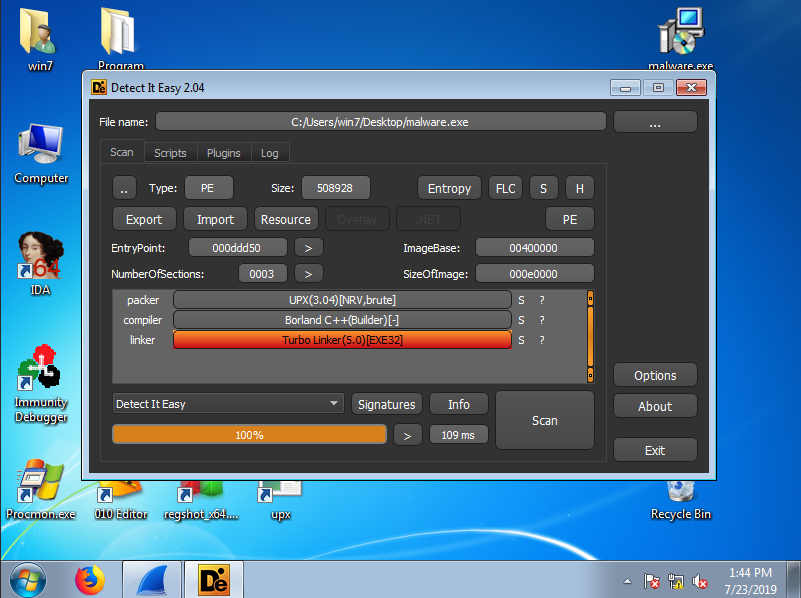Click the arrow next to EntryPoint
Viewport: 801px width, 598px height.
[x=309, y=248]
